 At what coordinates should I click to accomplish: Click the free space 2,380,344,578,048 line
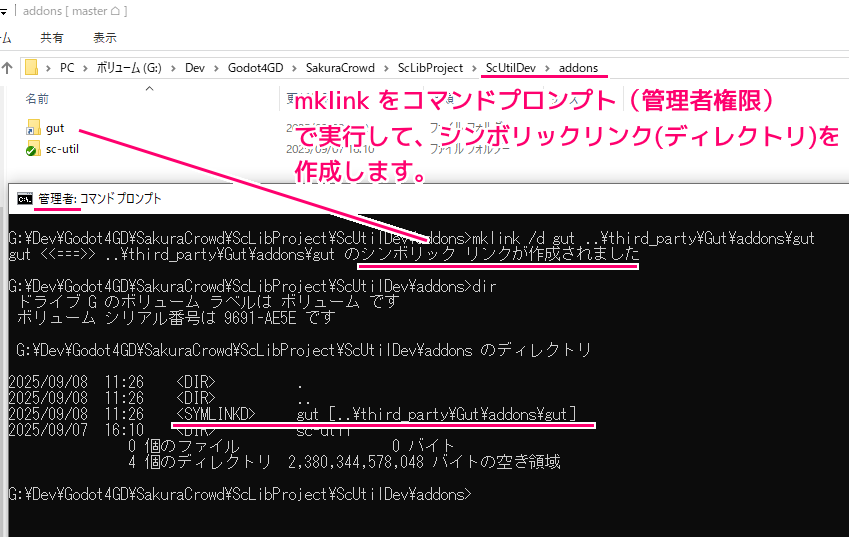point(344,462)
